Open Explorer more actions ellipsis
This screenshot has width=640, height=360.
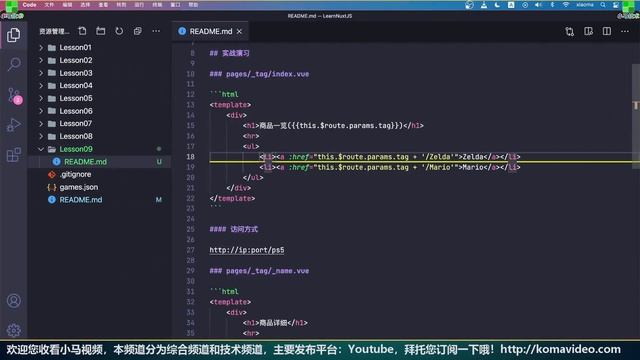156,31
